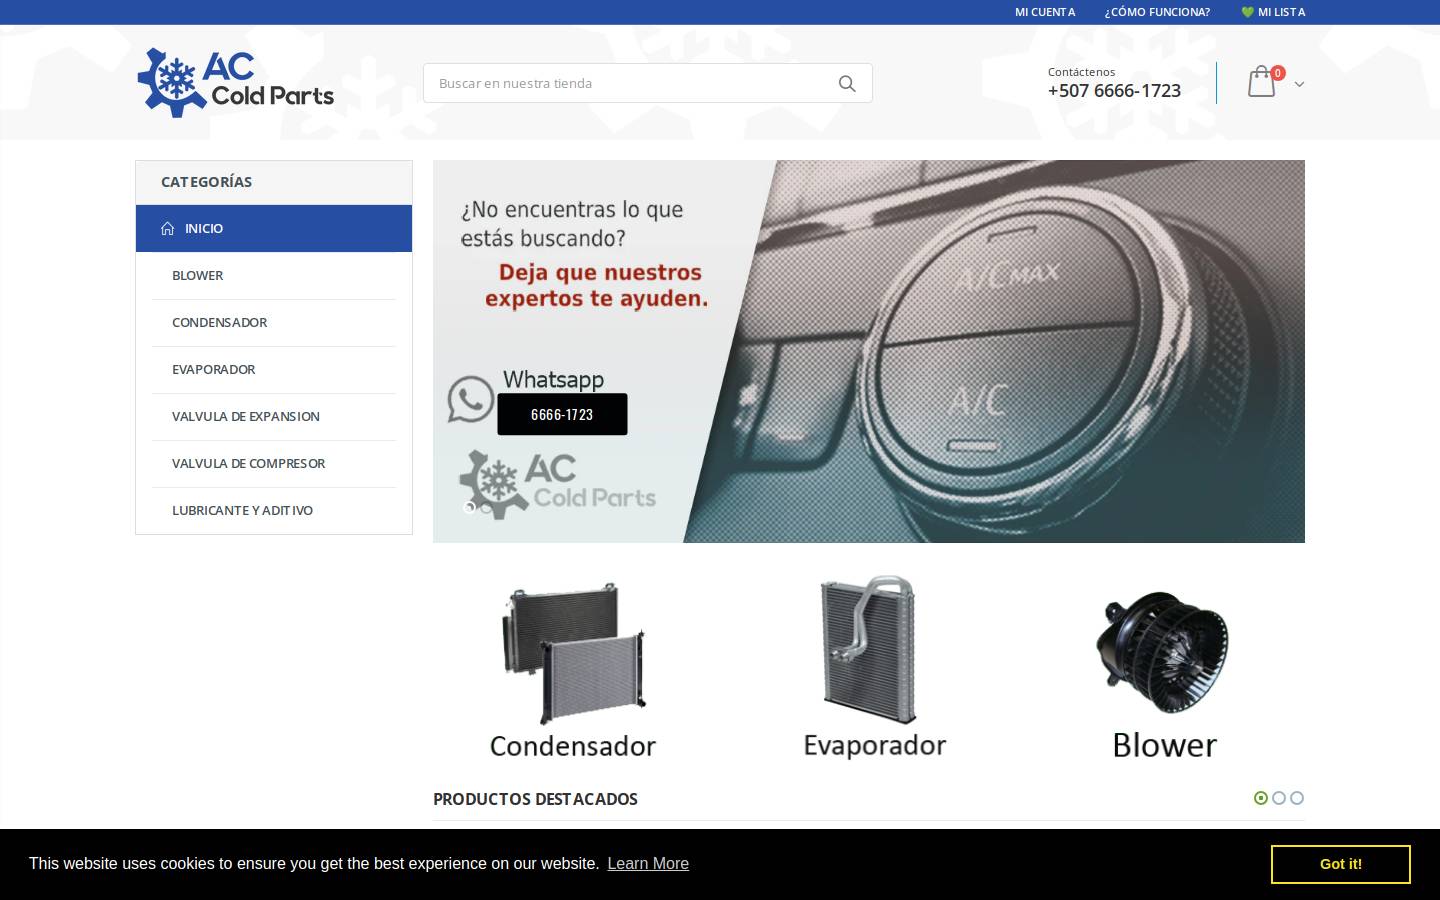The image size is (1440, 900).
Task: Click the WhatsApp icon on banner
Action: pyautogui.click(x=470, y=398)
